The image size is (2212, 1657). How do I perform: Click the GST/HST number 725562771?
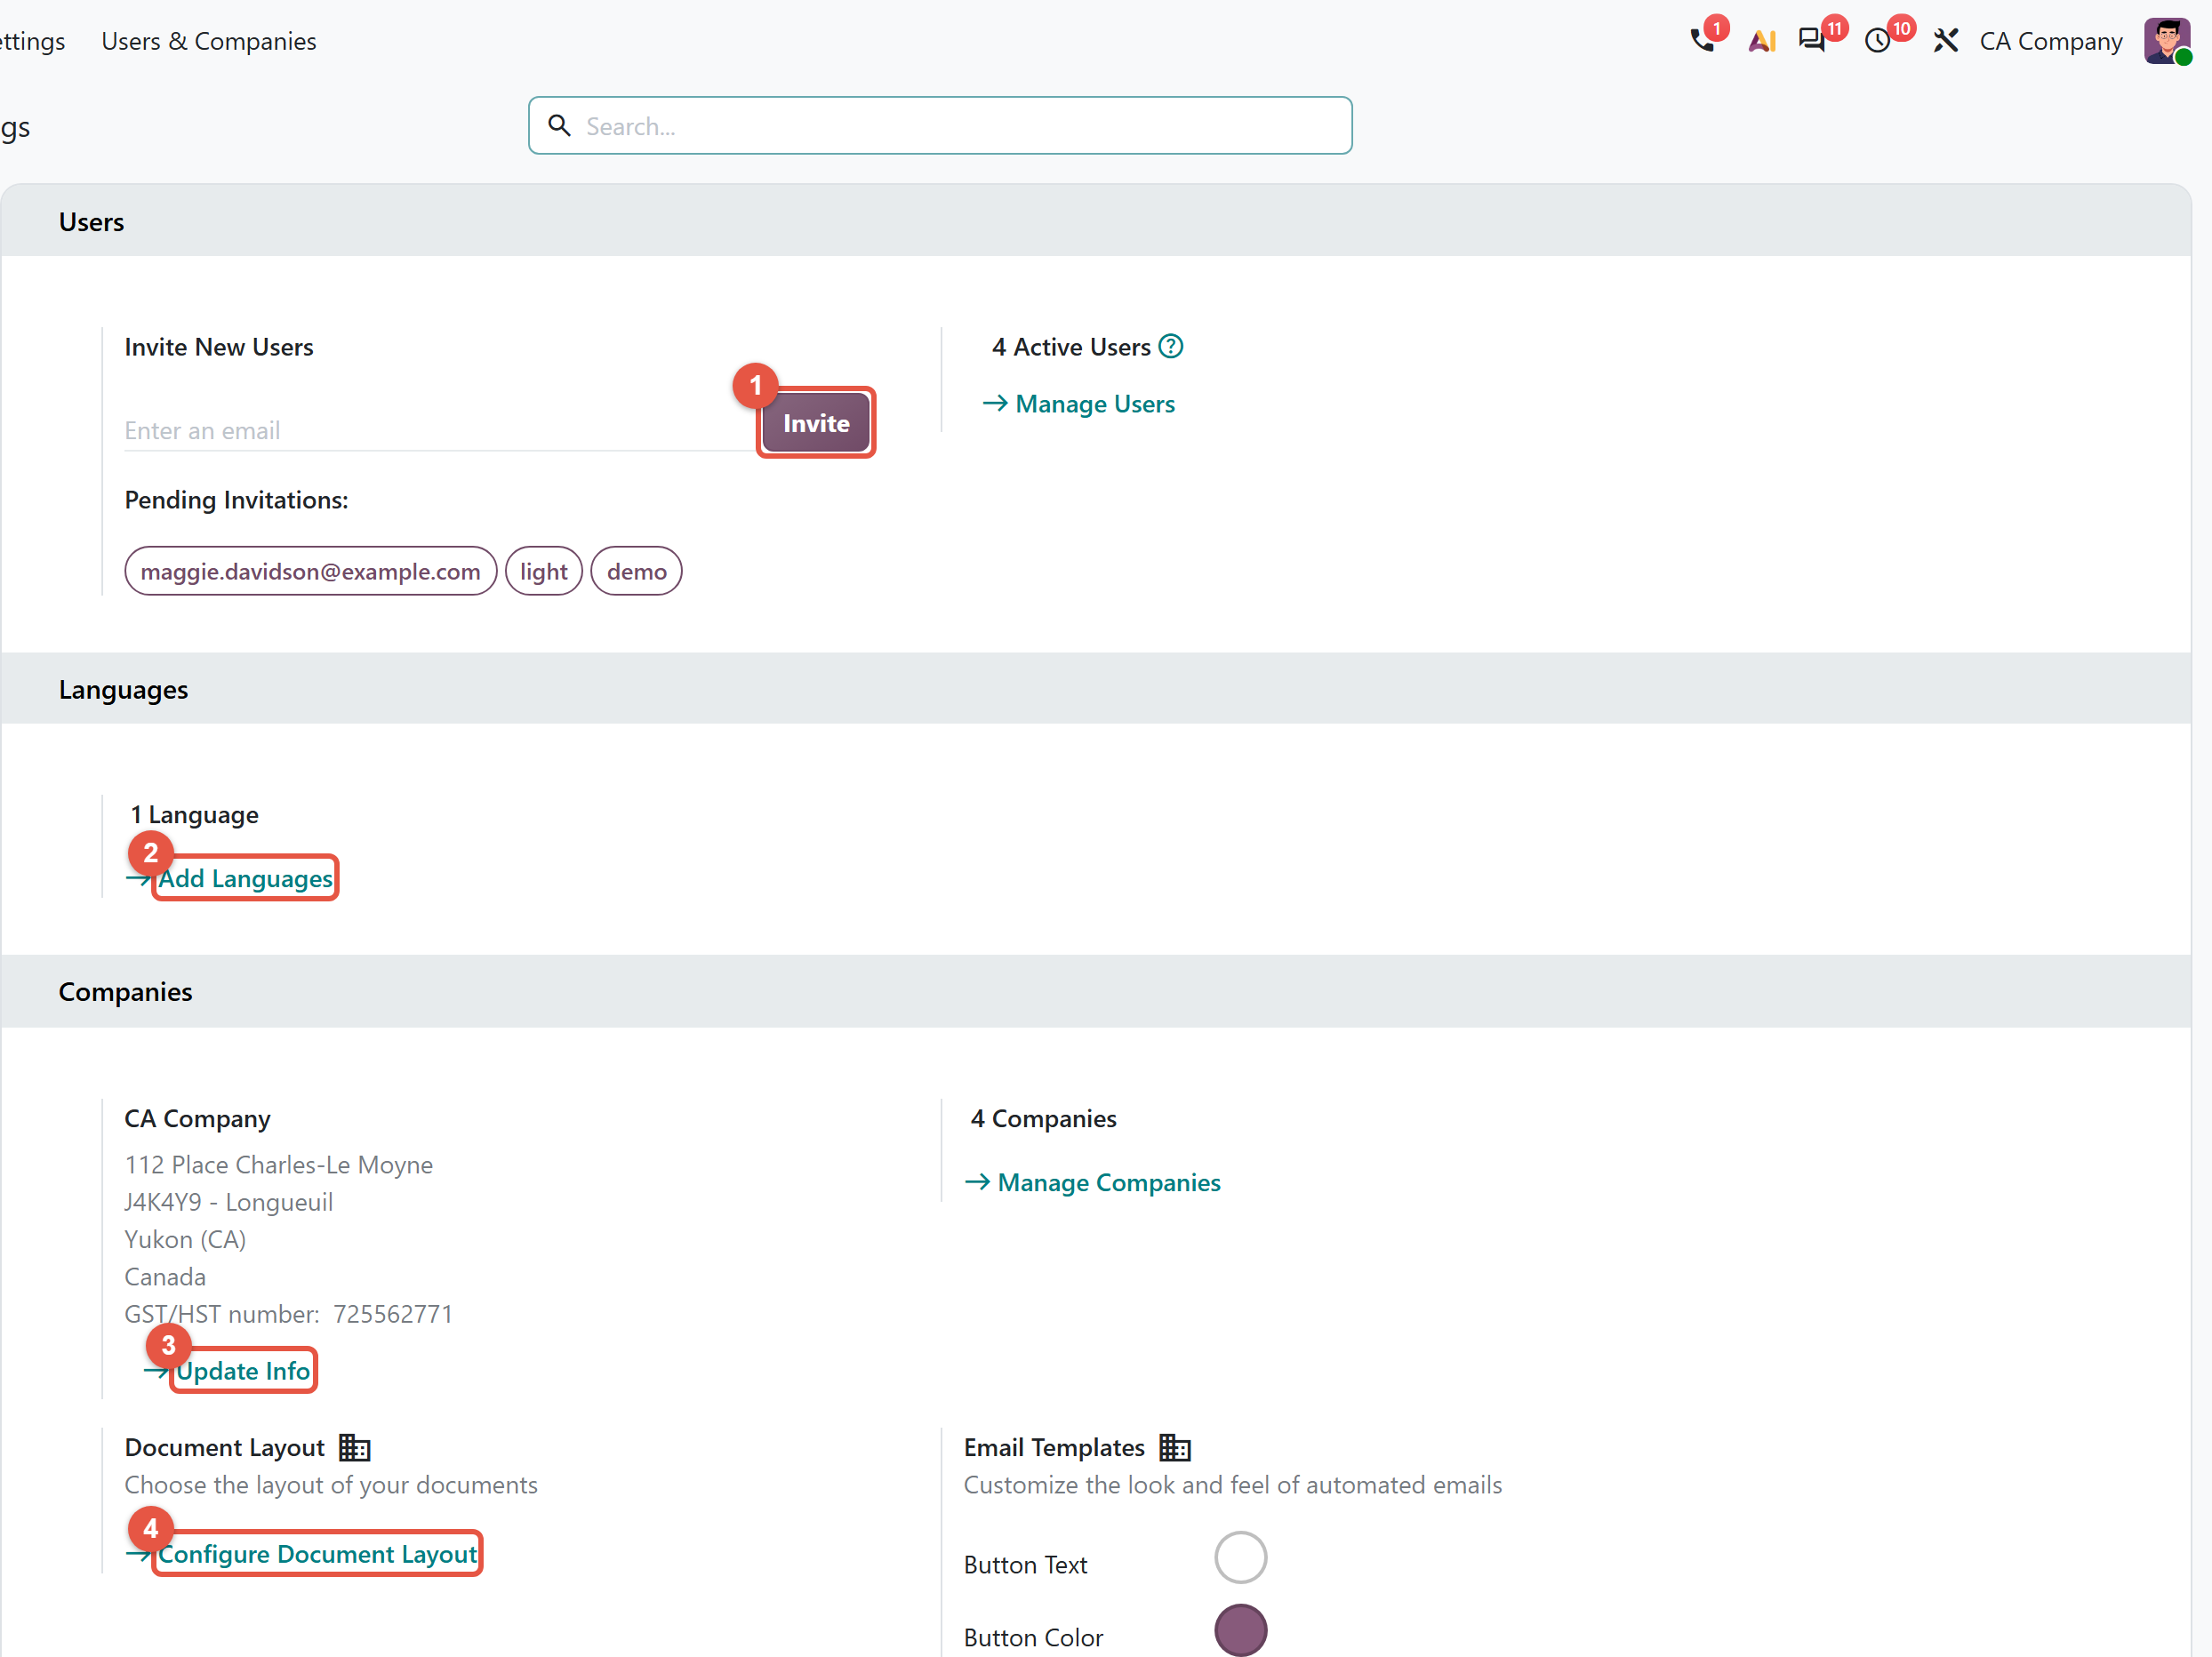tap(393, 1313)
